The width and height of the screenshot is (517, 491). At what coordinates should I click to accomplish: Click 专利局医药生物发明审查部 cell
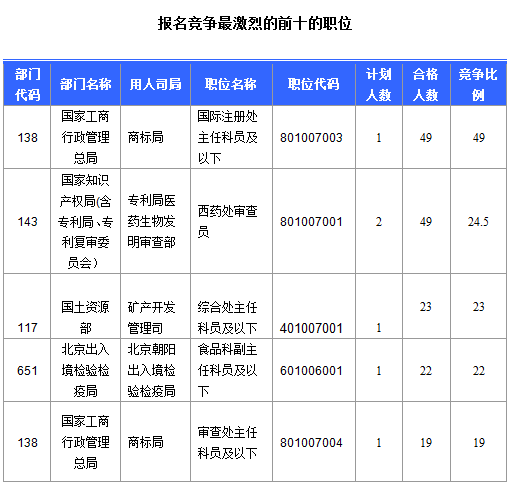coord(151,221)
